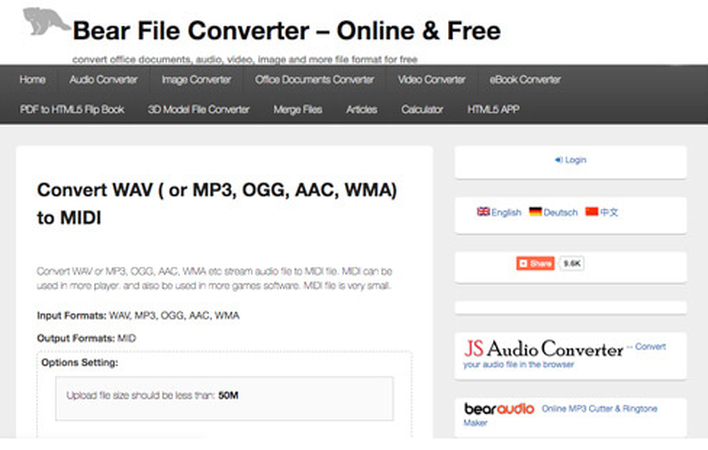Switch language to Deutsch
The height and width of the screenshot is (450, 708).
tap(560, 212)
